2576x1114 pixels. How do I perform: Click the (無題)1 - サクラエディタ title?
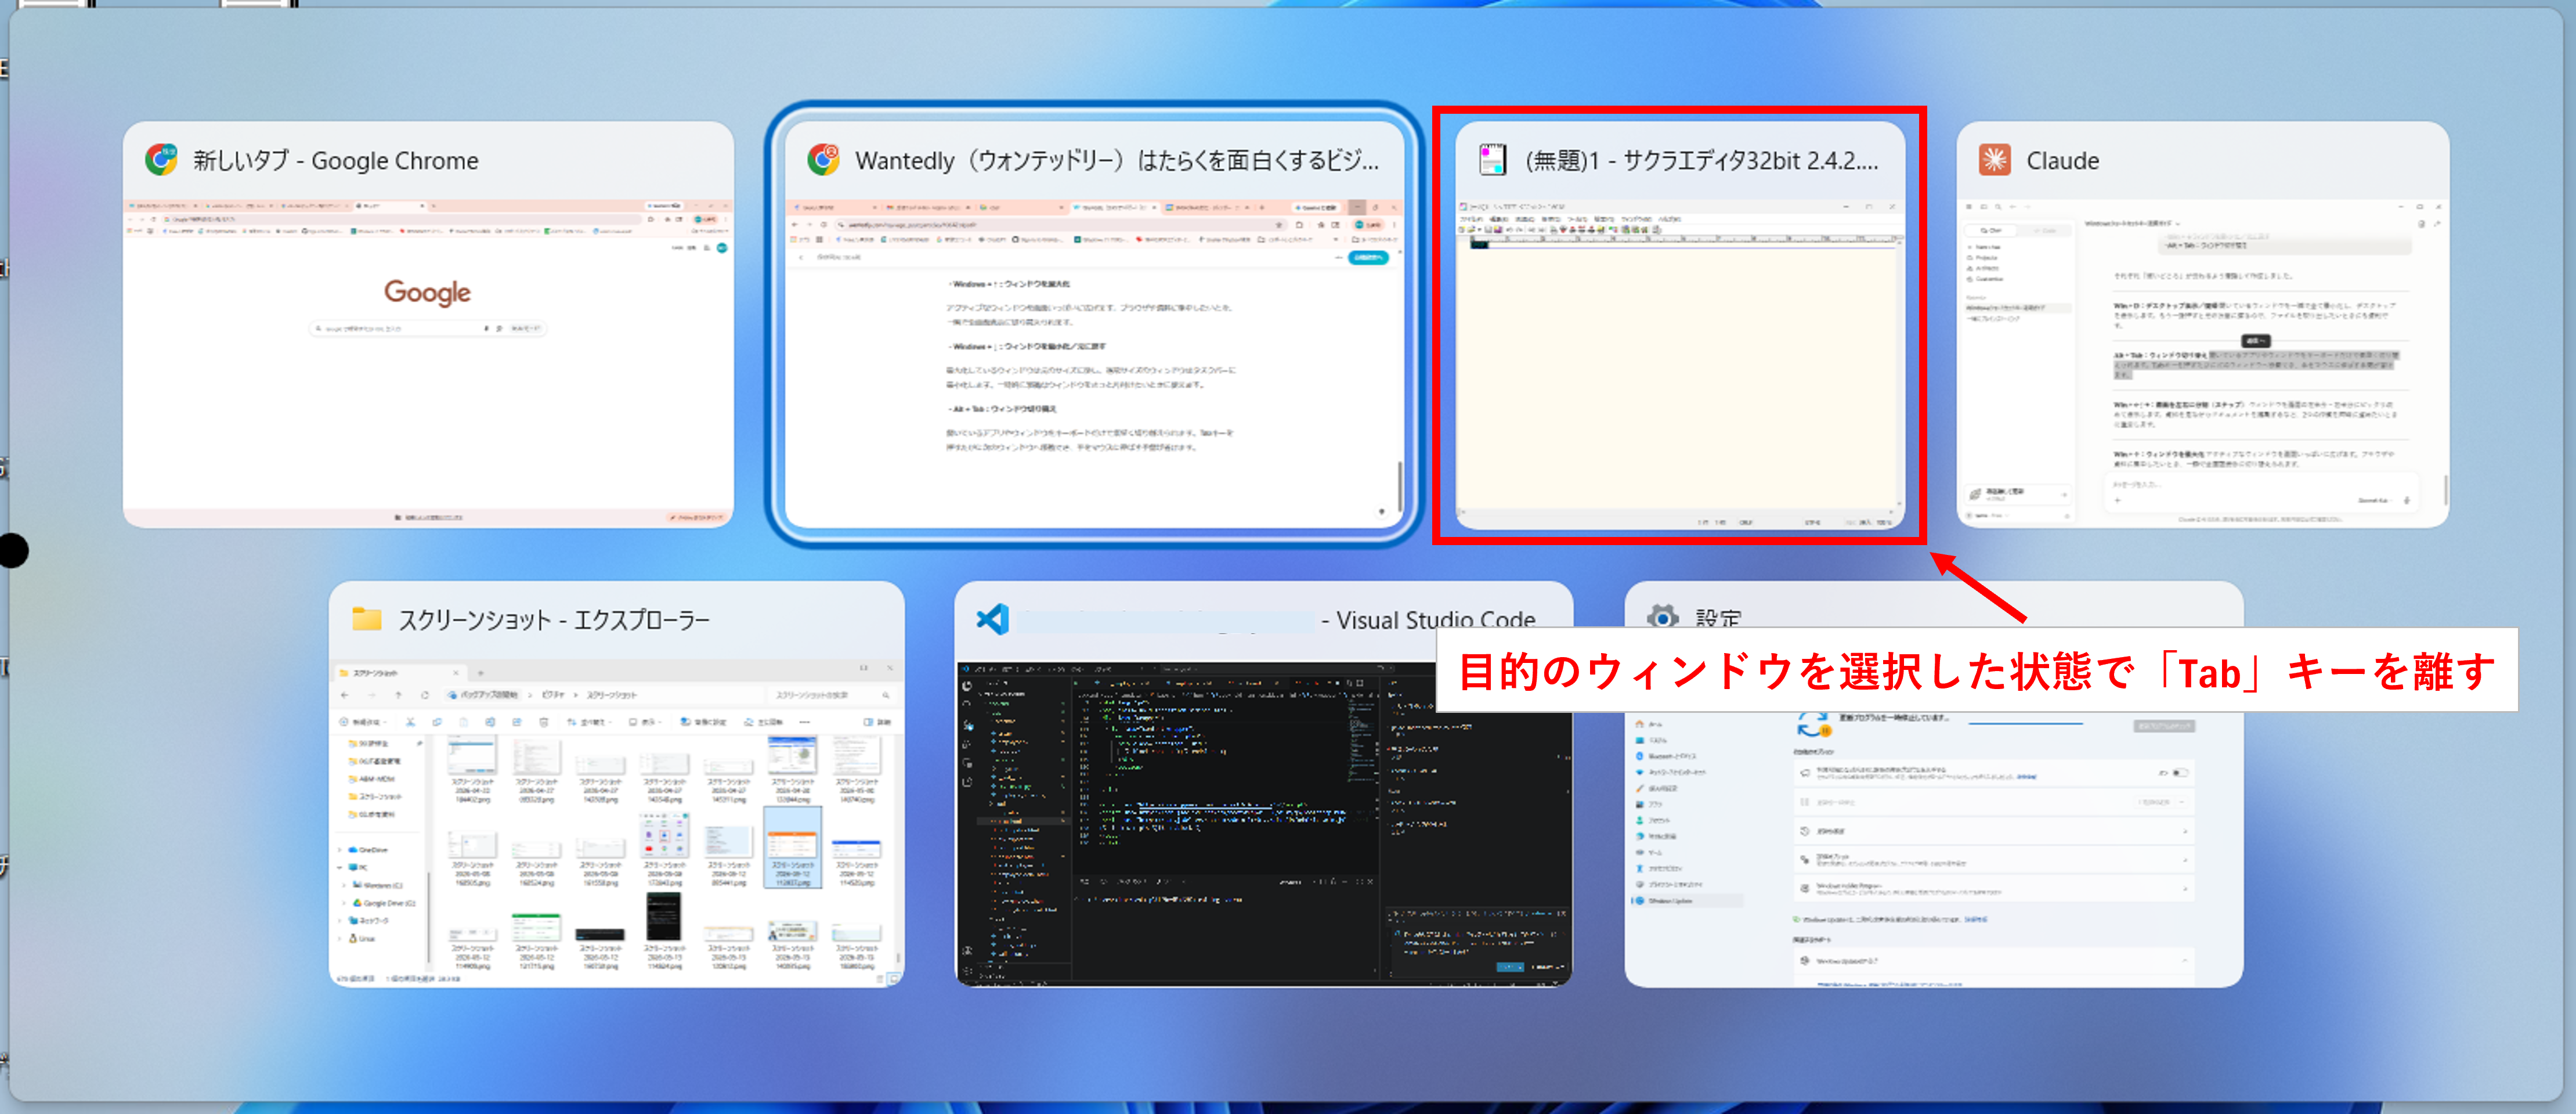[1701, 161]
